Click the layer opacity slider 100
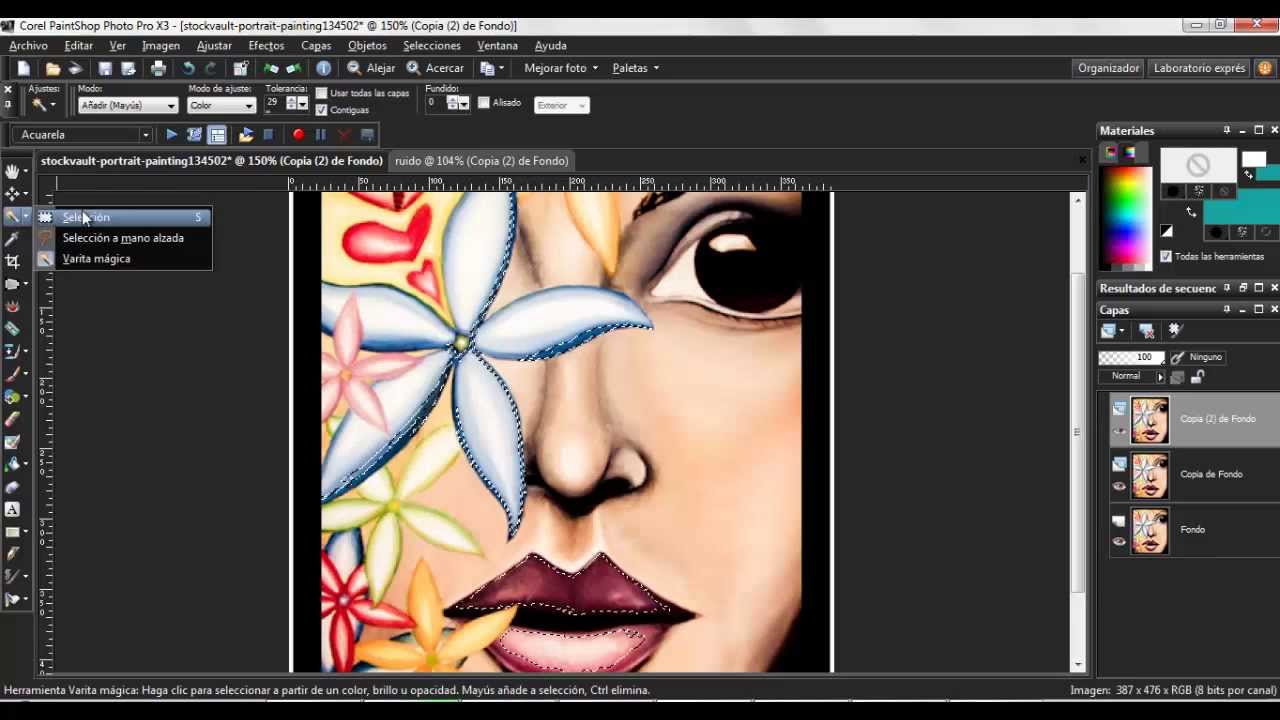The image size is (1280, 720). tap(1131, 357)
